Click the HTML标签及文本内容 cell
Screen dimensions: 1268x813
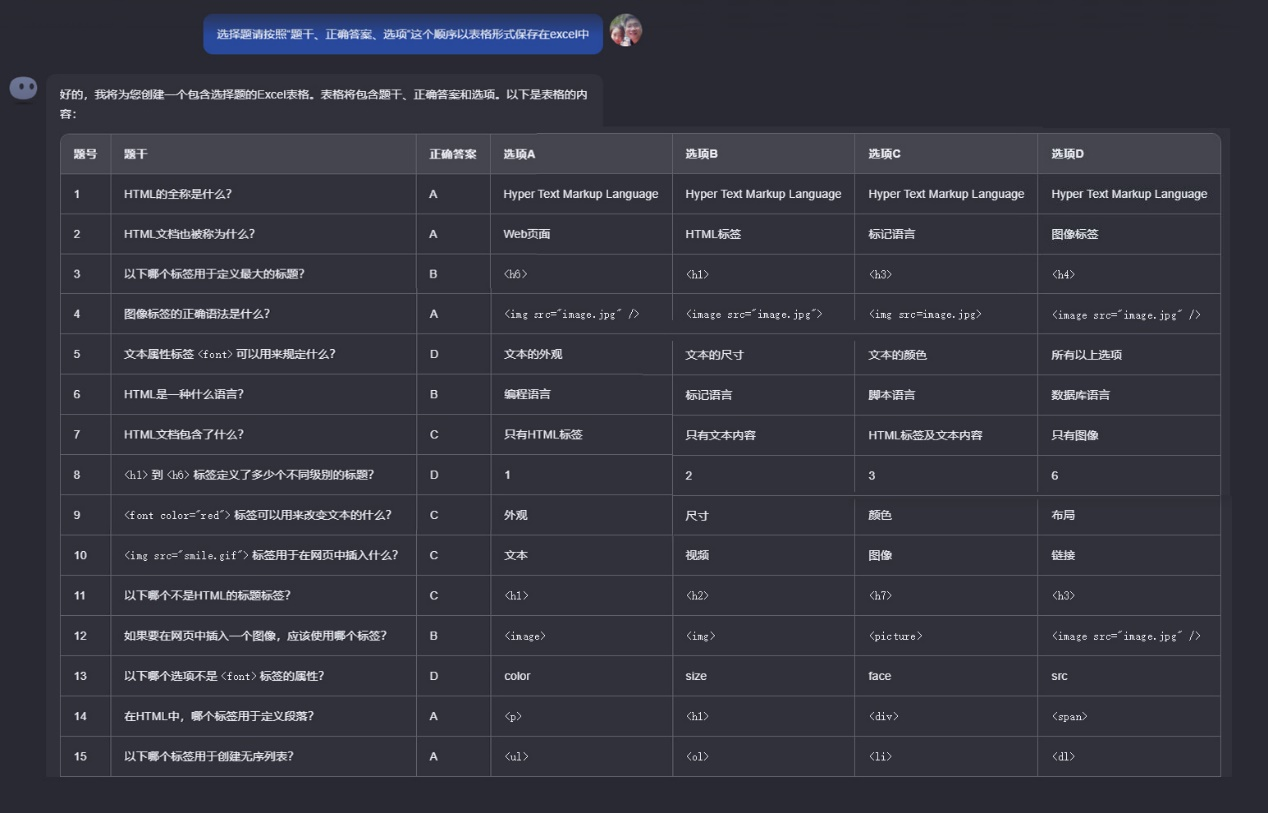[x=925, y=435]
